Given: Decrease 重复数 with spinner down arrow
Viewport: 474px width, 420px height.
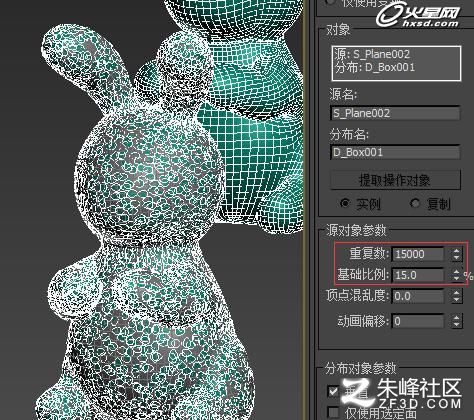Looking at the screenshot, I should (x=456, y=258).
